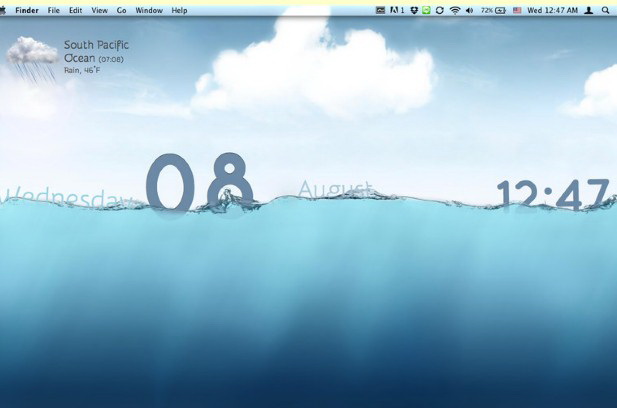The image size is (617, 408).
Task: Open the Apple menu
Action: [x=5, y=9]
